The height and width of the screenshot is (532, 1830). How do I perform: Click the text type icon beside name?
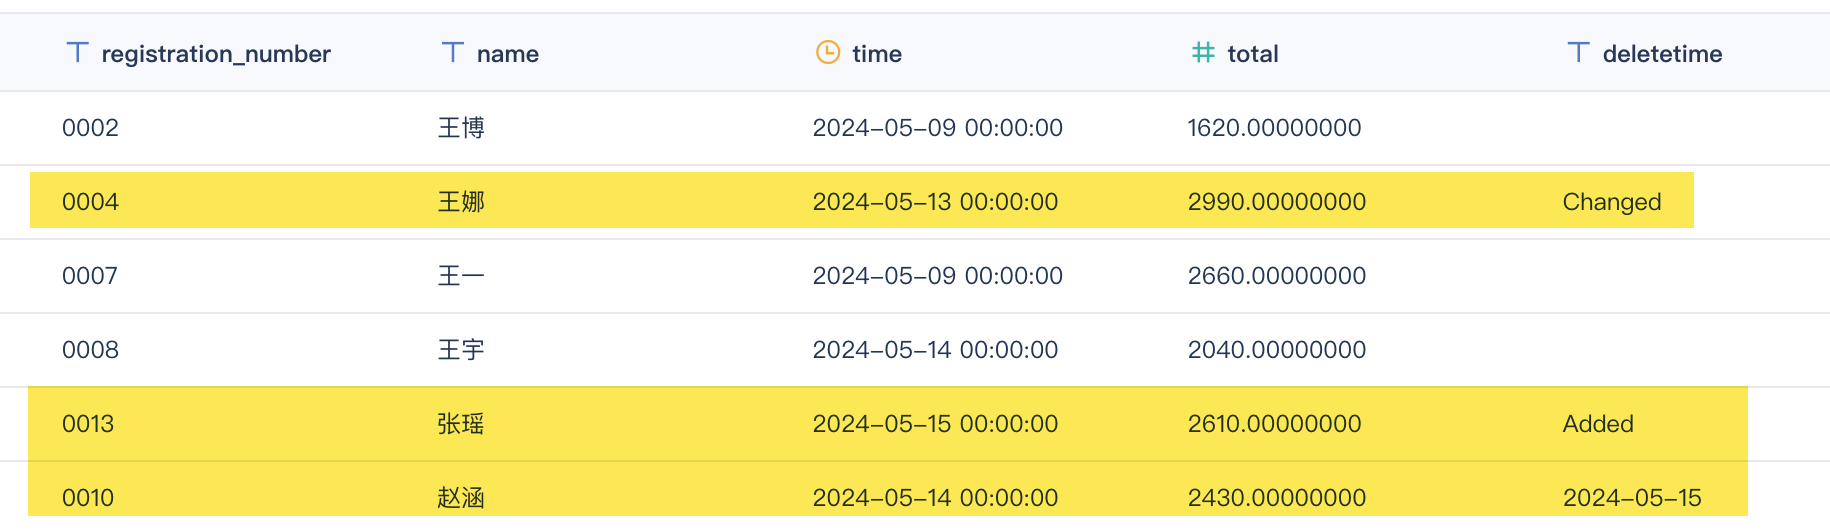point(452,52)
